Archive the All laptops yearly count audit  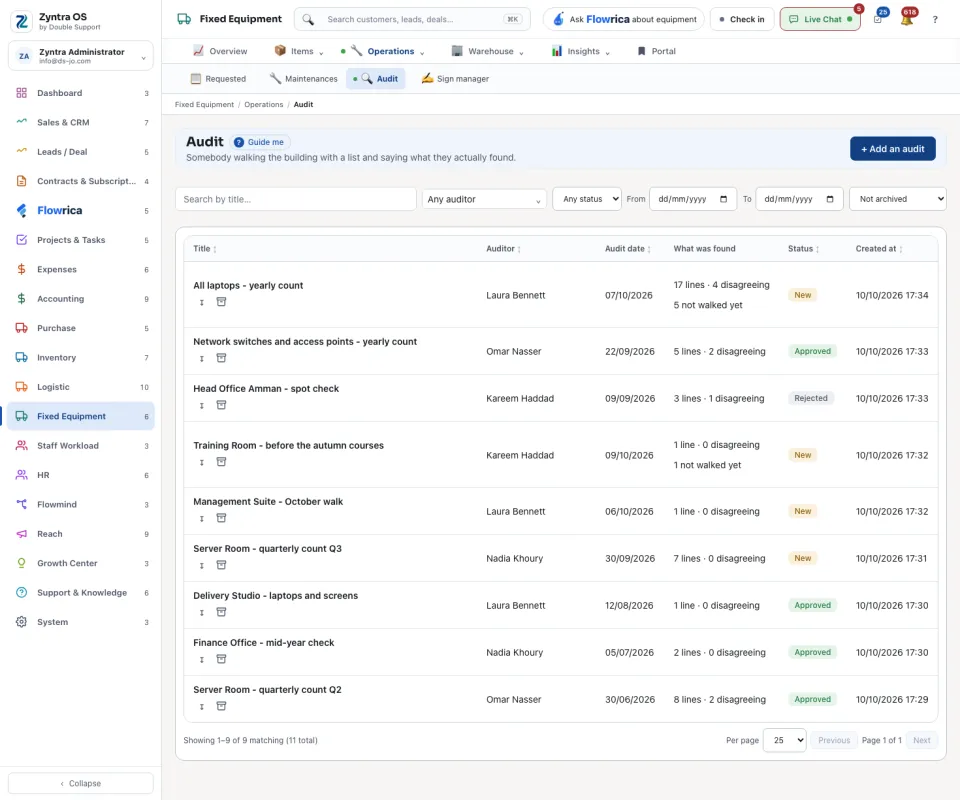[x=222, y=302]
